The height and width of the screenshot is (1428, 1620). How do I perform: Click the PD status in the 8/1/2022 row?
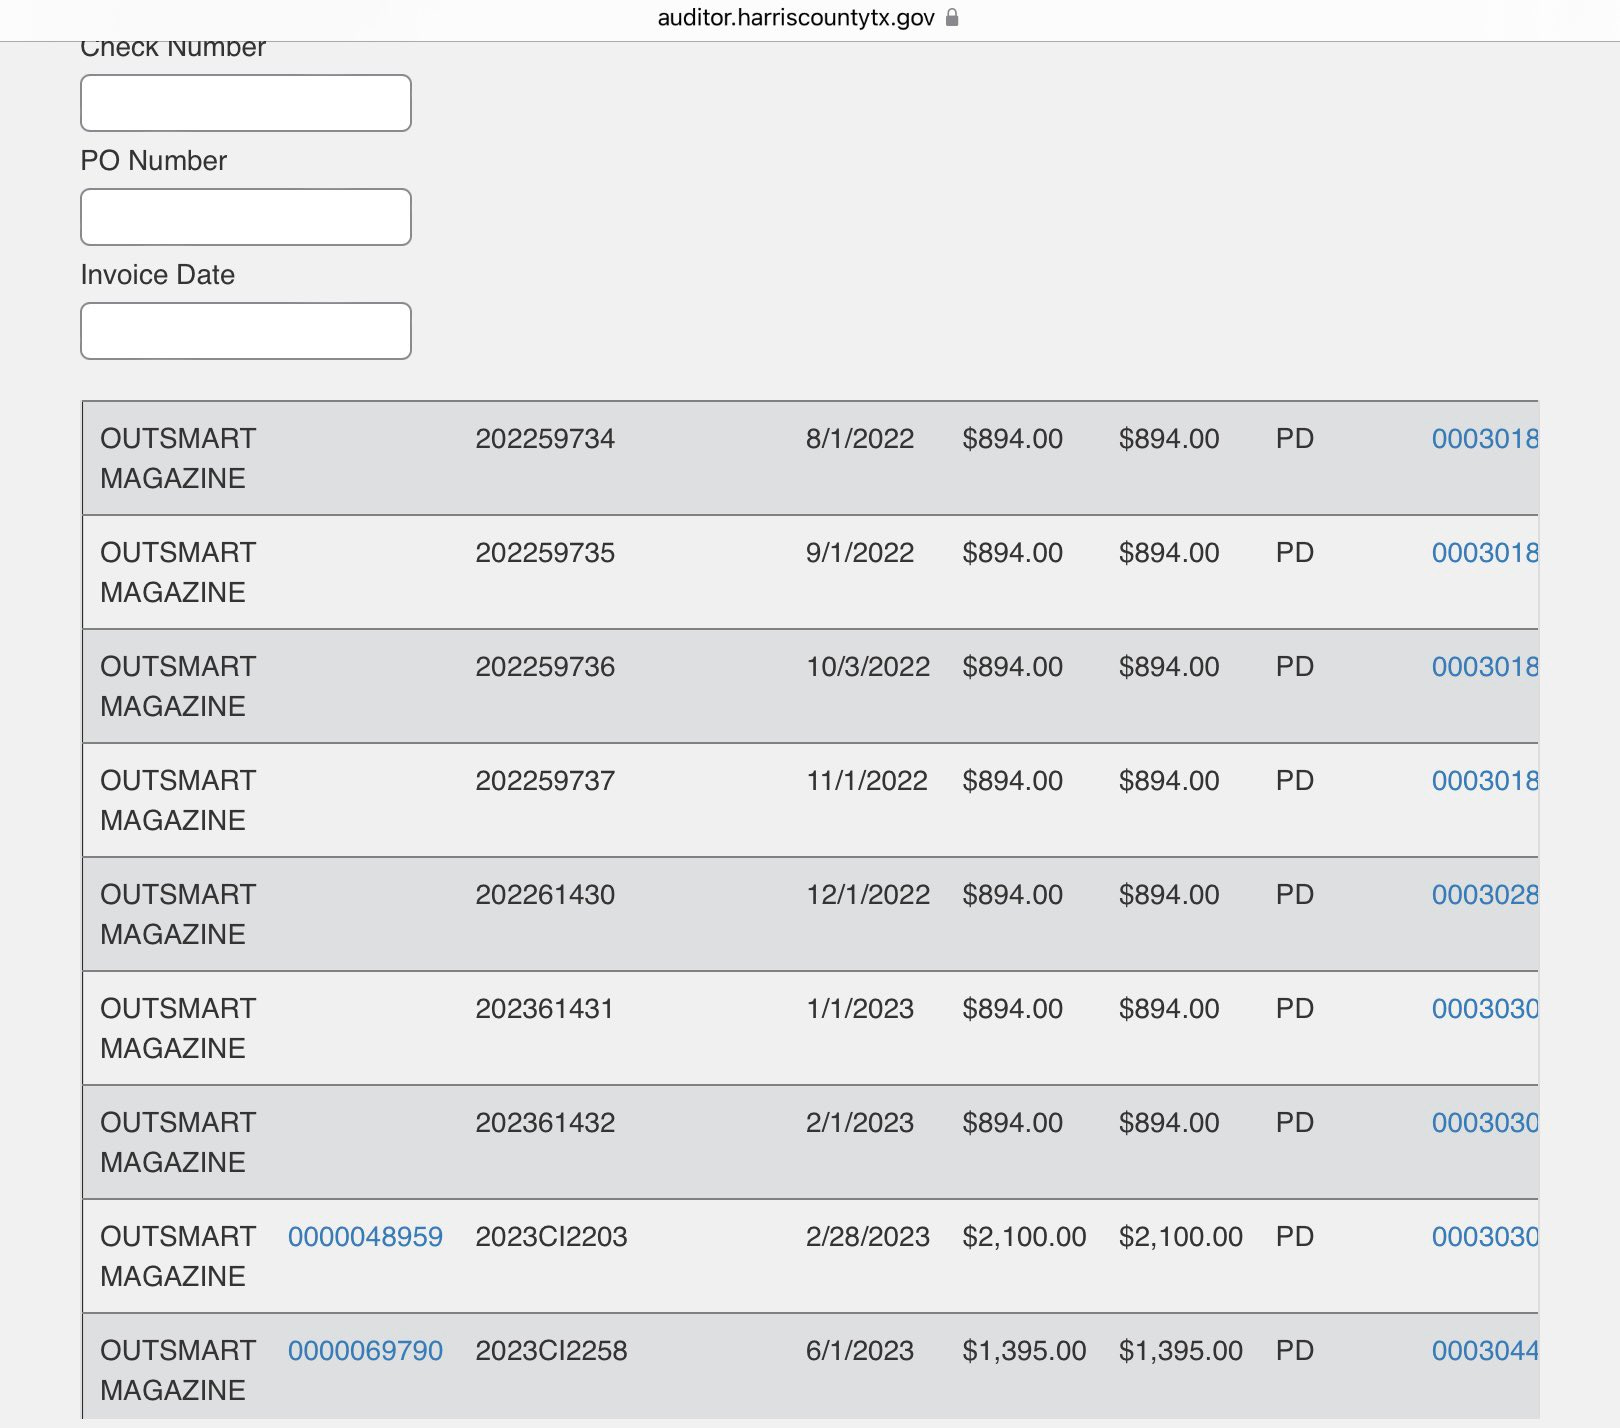click(1295, 439)
